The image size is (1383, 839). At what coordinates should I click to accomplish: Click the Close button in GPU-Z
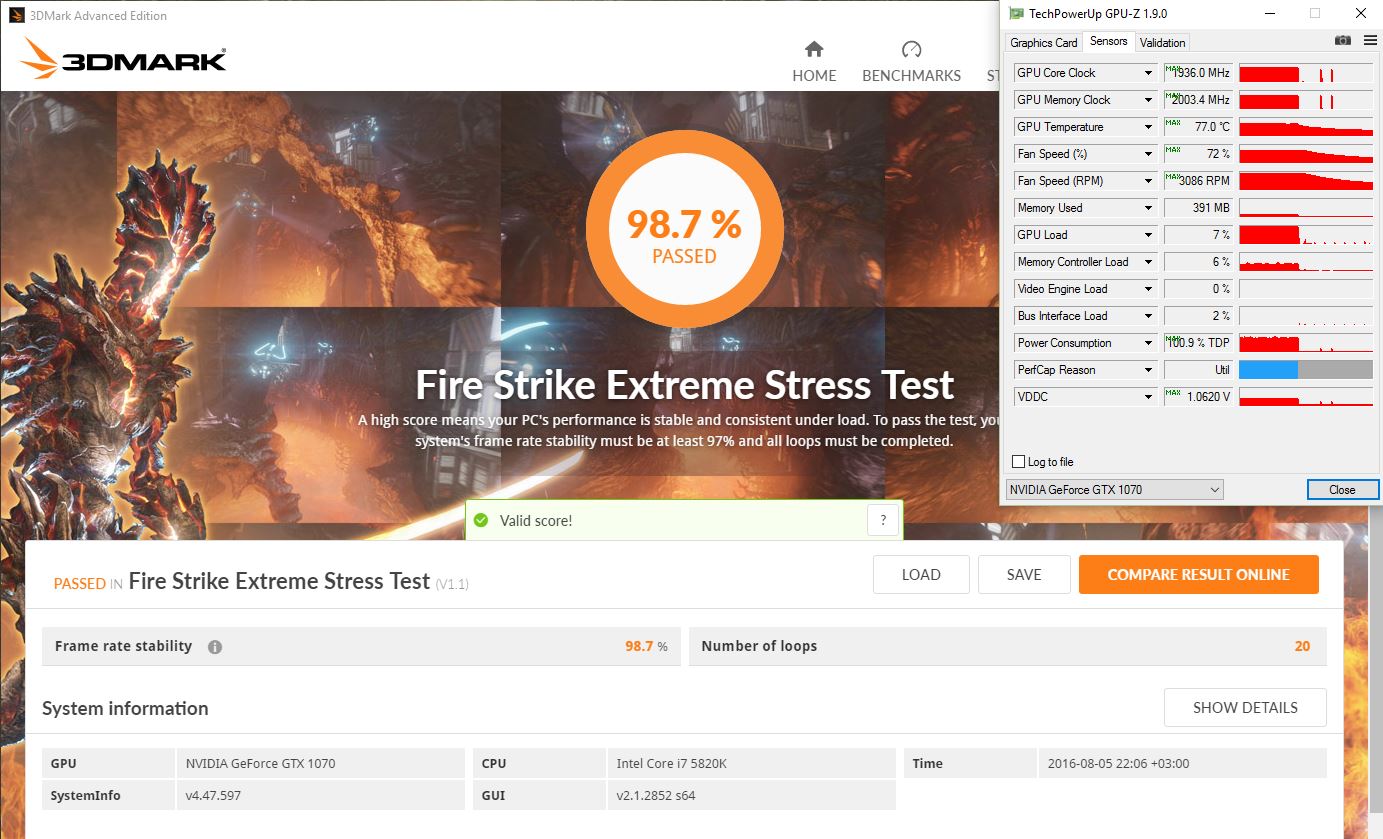point(1342,490)
